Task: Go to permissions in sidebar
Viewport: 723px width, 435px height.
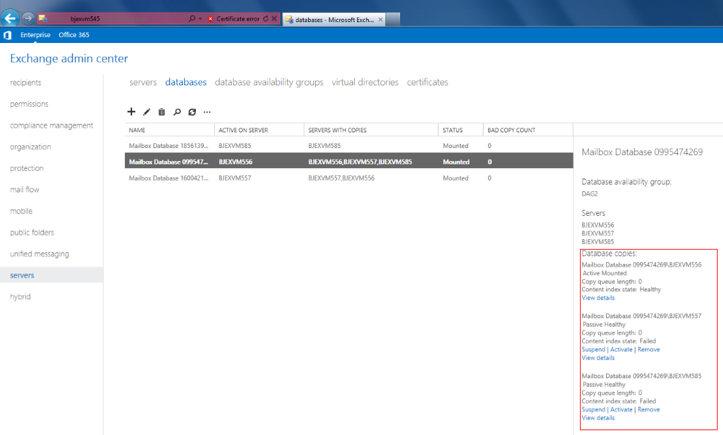Action: pos(29,104)
